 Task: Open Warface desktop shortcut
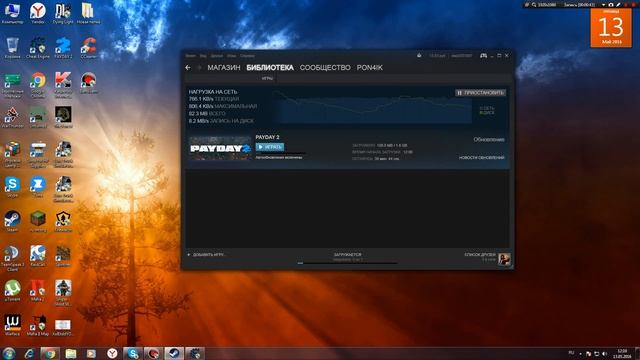pyautogui.click(x=12, y=325)
